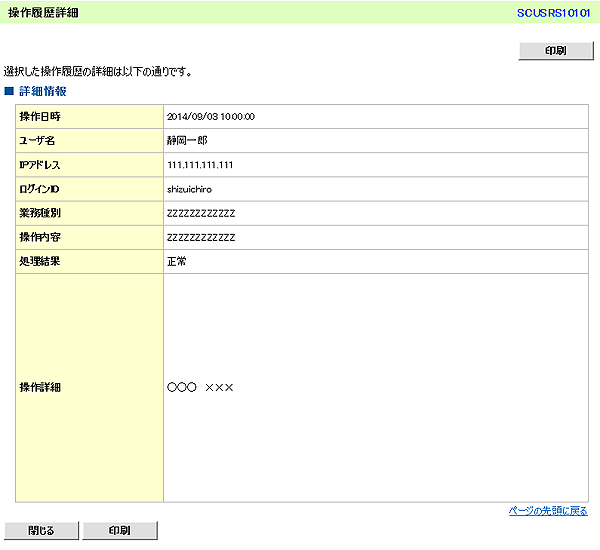Image resolution: width=600 pixels, height=550 pixels.
Task: Click the ログインID row label
Action: (x=39, y=189)
